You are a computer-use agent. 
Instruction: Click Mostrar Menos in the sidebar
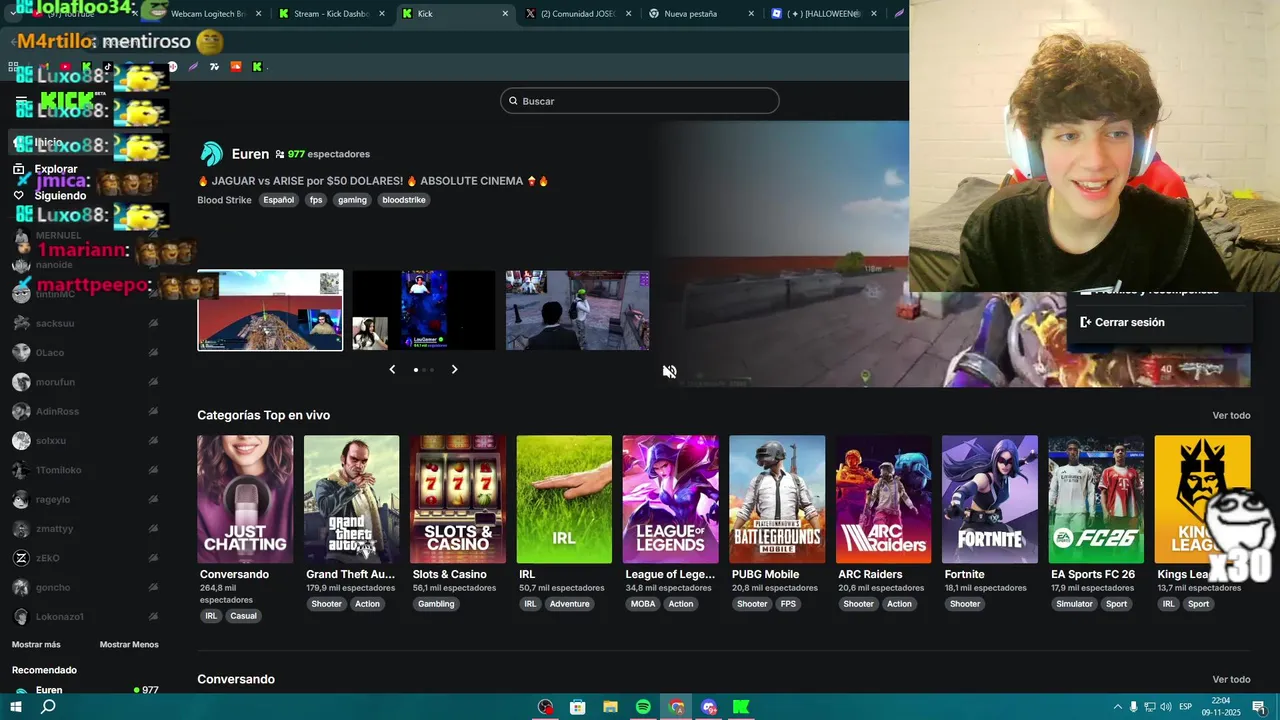point(129,644)
